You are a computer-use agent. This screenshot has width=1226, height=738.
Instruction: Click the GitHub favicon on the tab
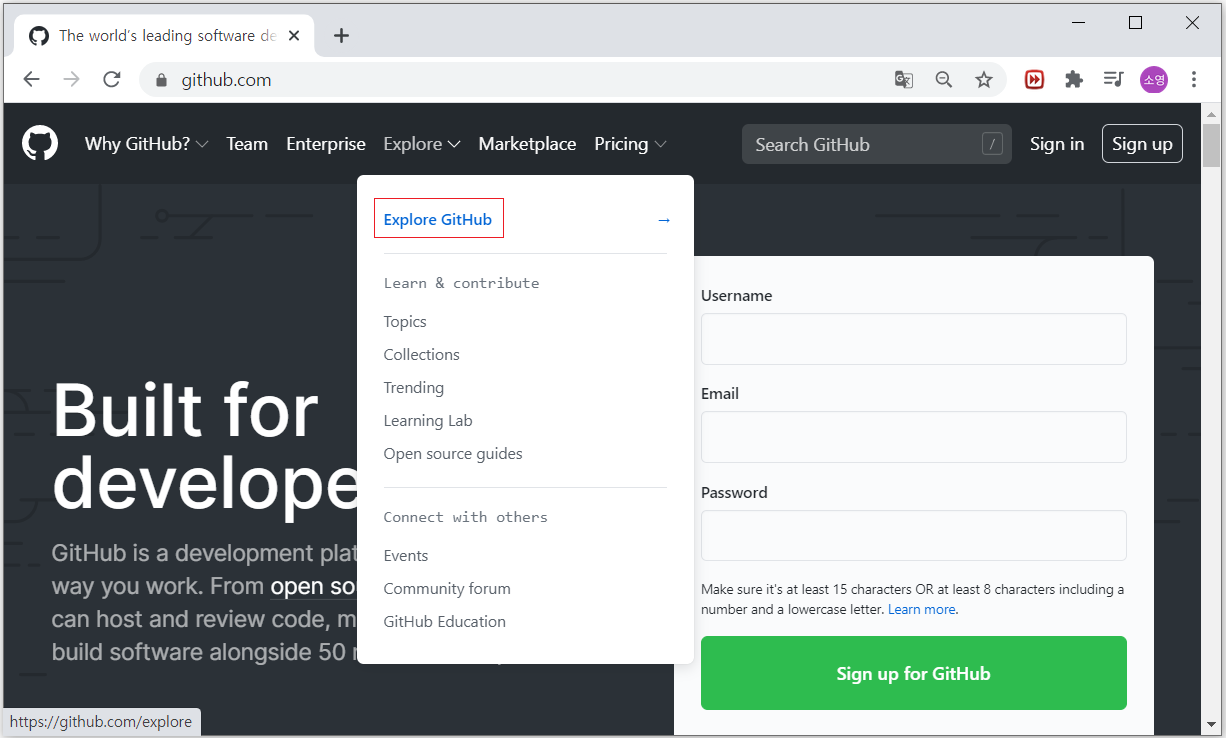pyautogui.click(x=39, y=36)
